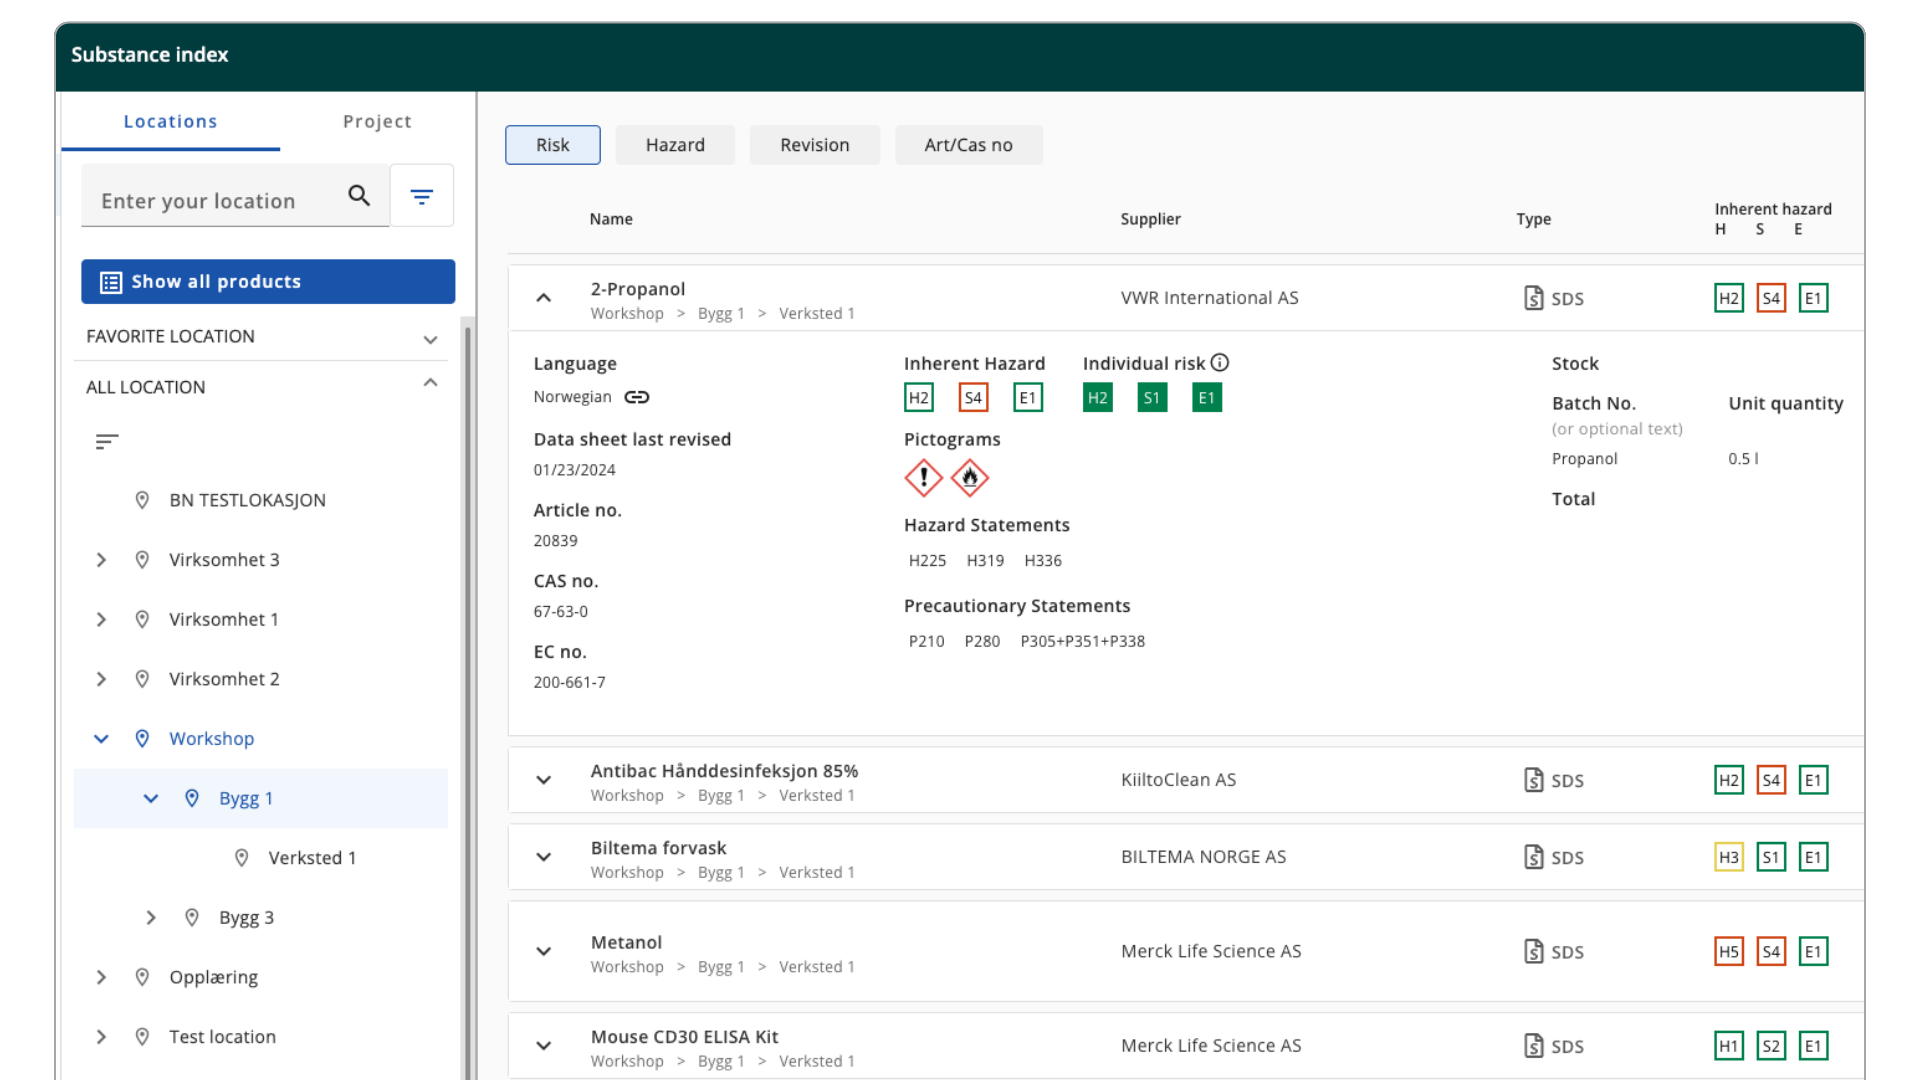The width and height of the screenshot is (1920, 1080).
Task: Click the search magnifier icon
Action: pos(359,196)
